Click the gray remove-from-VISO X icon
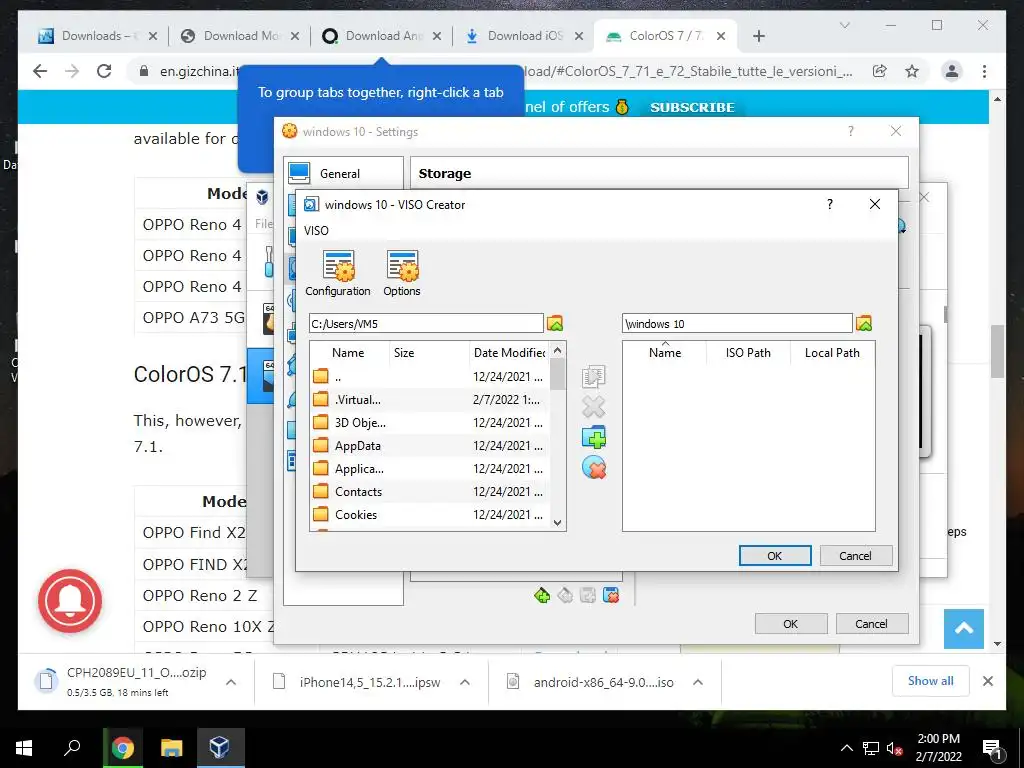 (x=594, y=407)
